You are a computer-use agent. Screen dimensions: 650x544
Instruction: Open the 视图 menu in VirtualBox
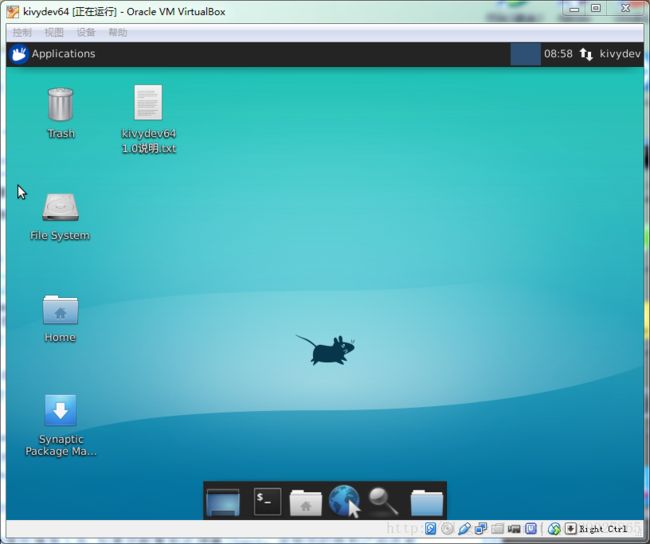pos(54,32)
